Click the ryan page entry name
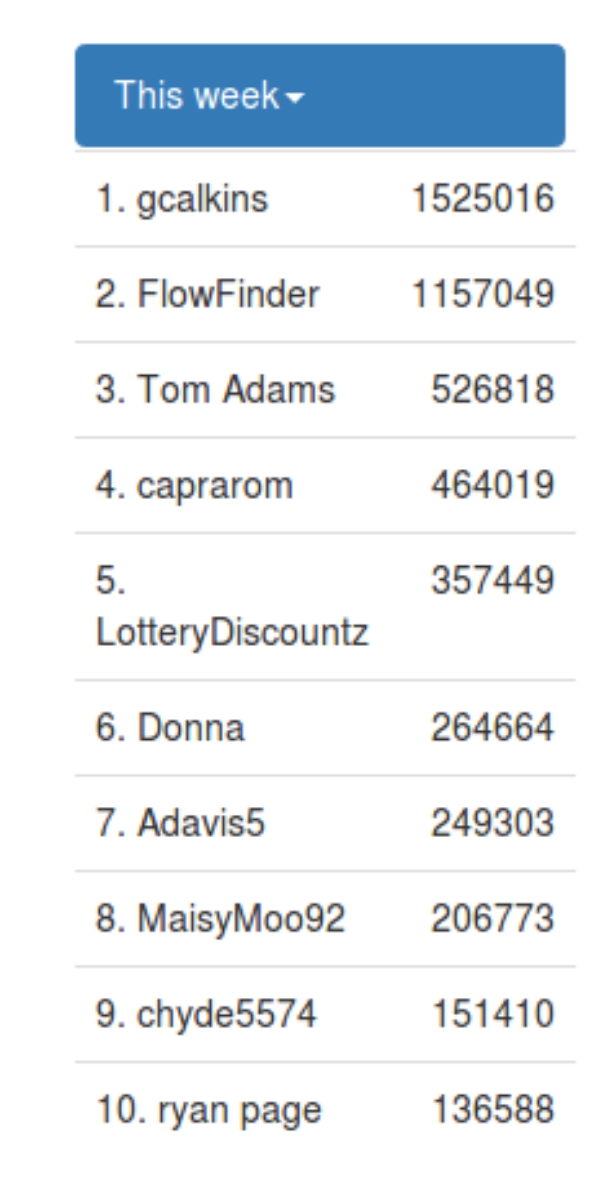 click(209, 1110)
